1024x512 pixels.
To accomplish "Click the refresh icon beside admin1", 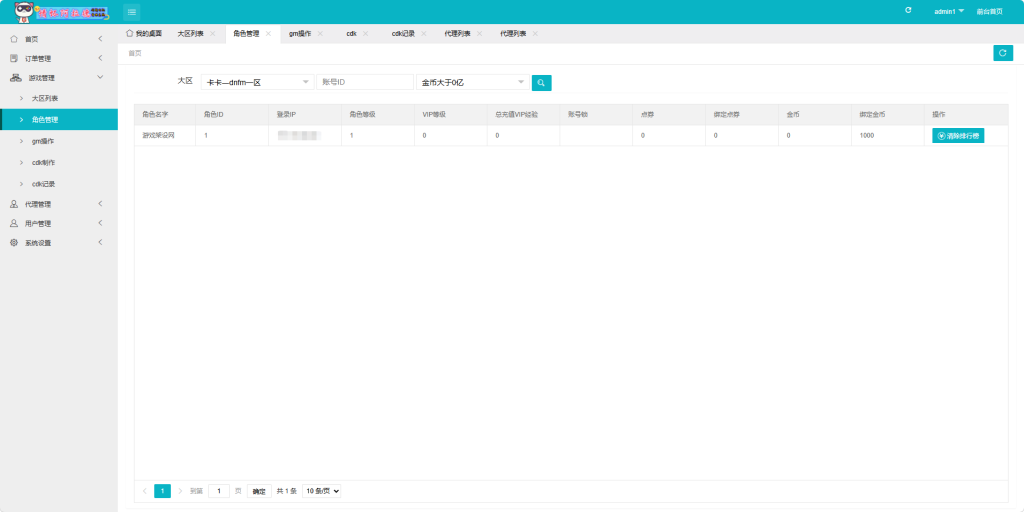I will [x=908, y=10].
